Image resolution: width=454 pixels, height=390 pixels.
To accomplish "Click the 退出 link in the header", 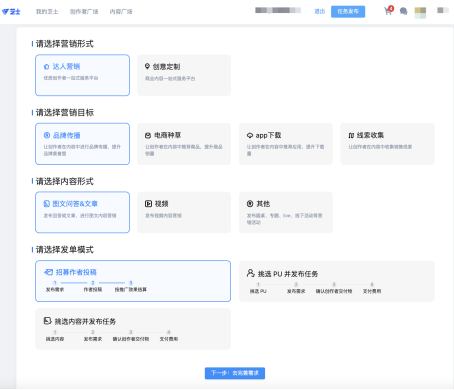I will [320, 11].
